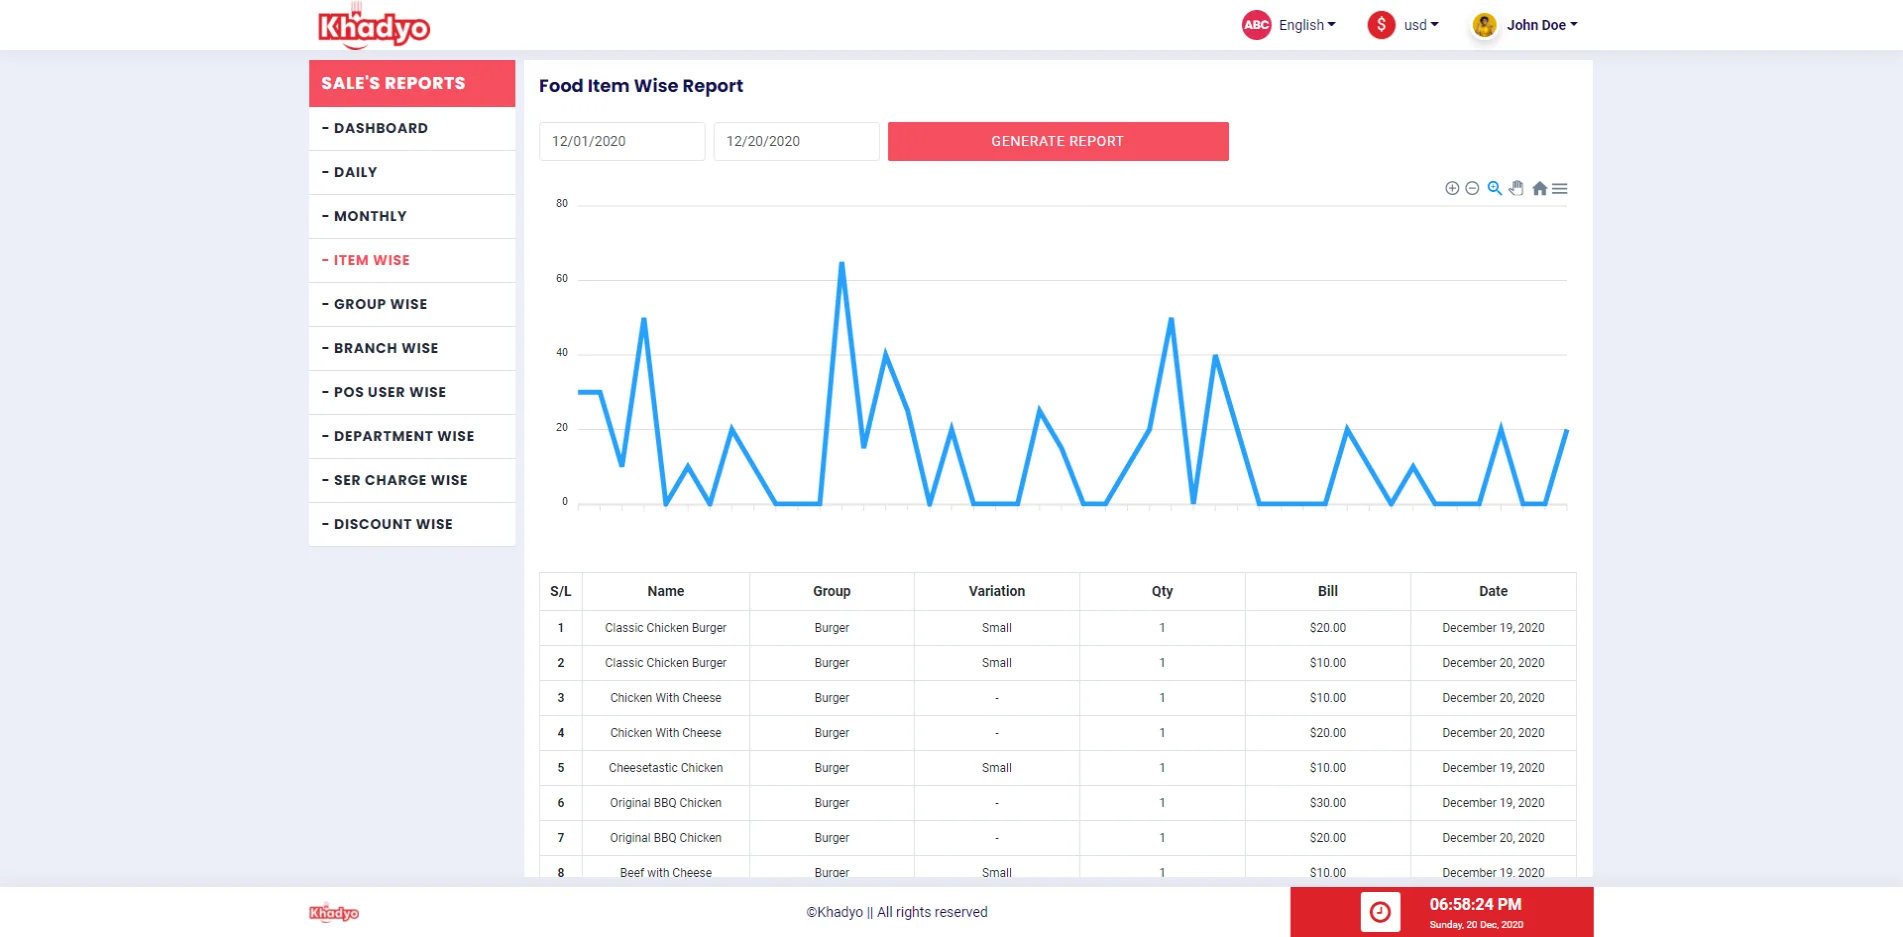
Task: Click the chart zoom in icon
Action: [1452, 188]
